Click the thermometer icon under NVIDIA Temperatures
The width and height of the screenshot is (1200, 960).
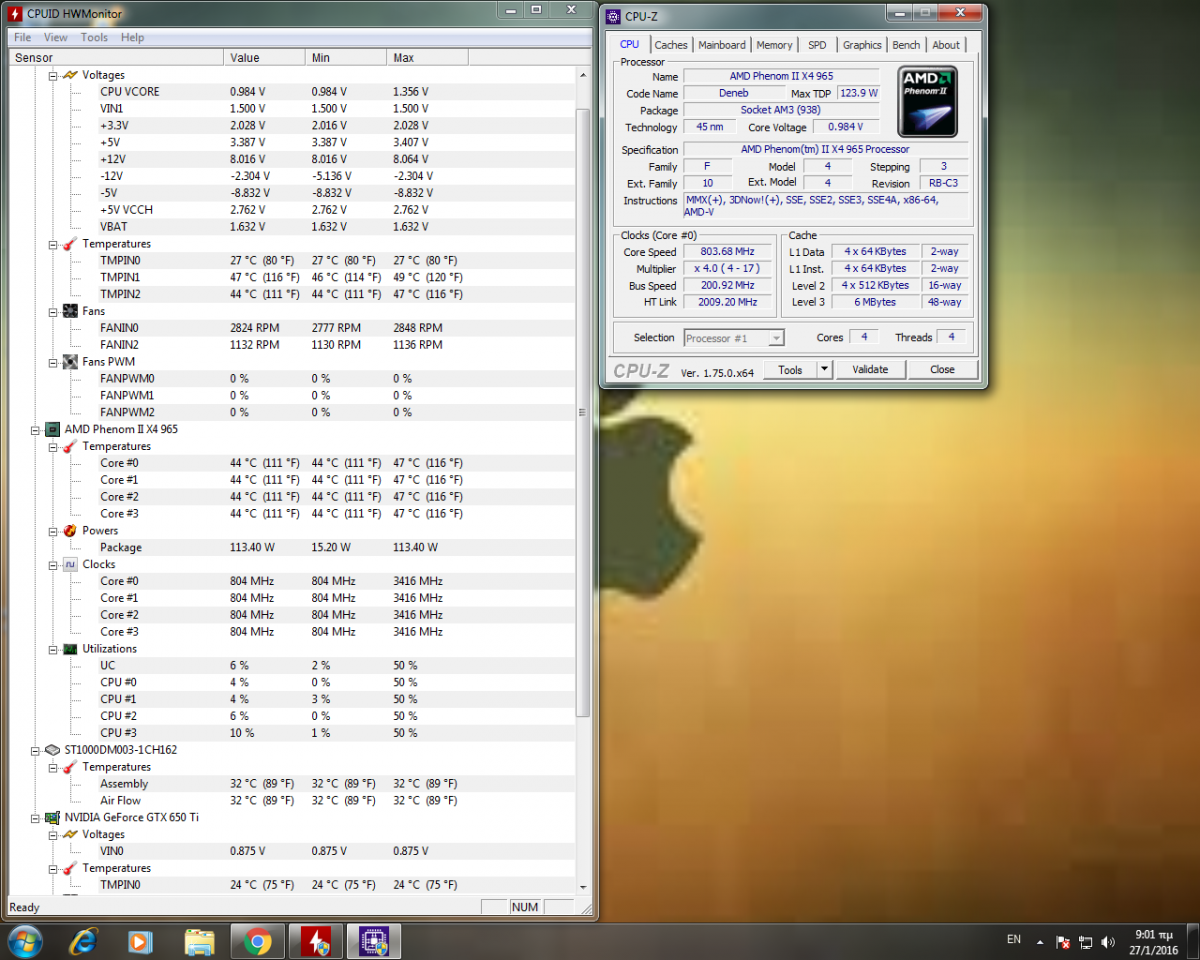tap(70, 868)
